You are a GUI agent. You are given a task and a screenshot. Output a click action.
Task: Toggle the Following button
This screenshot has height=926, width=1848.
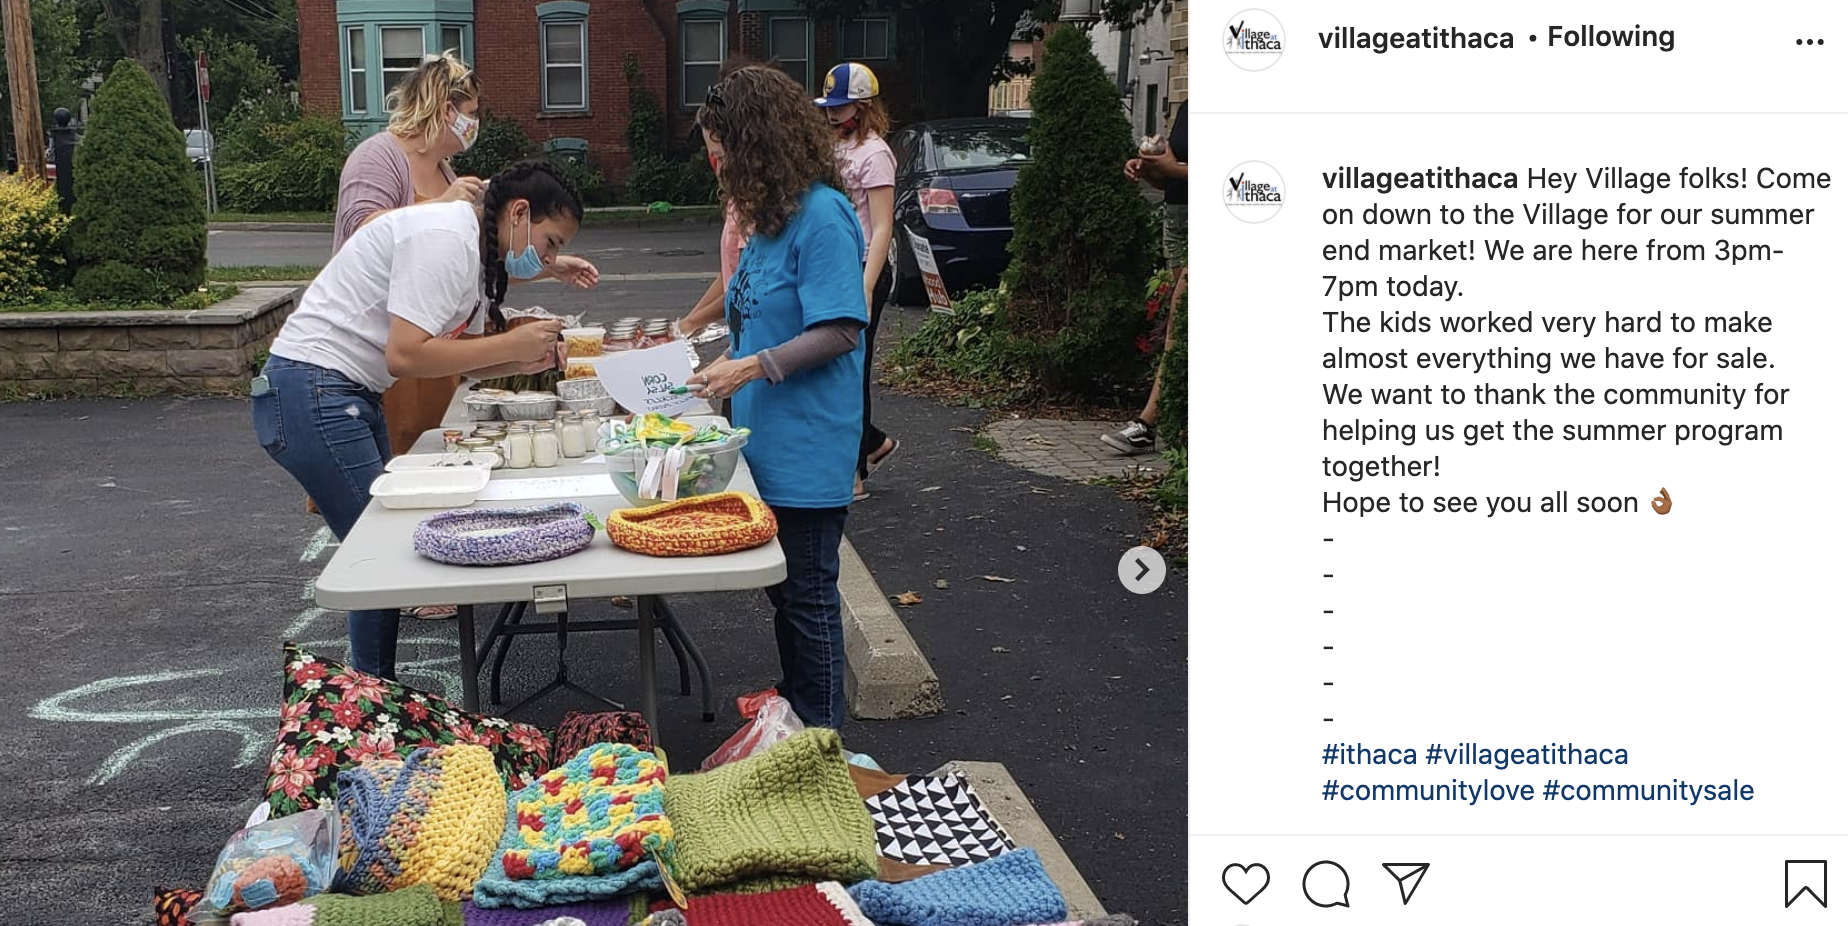[x=1610, y=37]
